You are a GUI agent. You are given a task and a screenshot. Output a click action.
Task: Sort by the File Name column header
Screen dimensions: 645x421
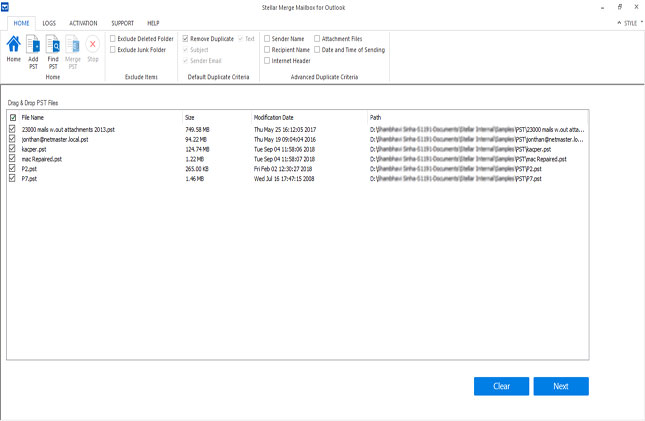coord(32,118)
